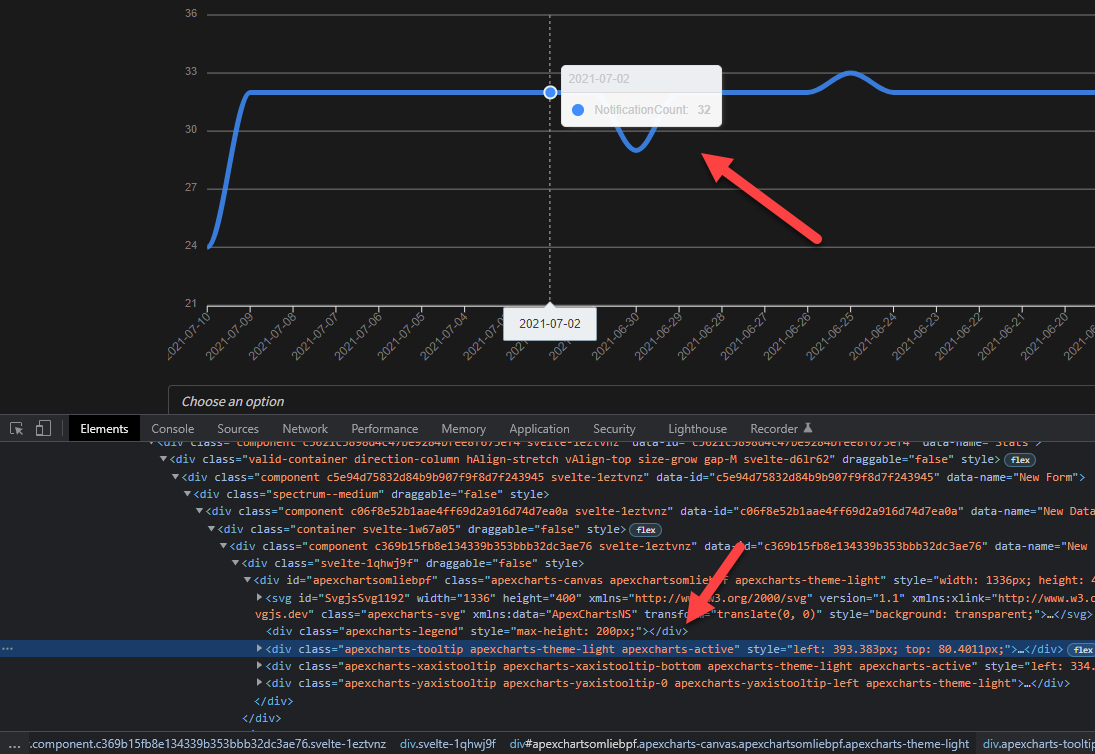Enable flex overlay badge on apexcharts-tooltip row
The width and height of the screenshot is (1095, 754).
point(1081,649)
